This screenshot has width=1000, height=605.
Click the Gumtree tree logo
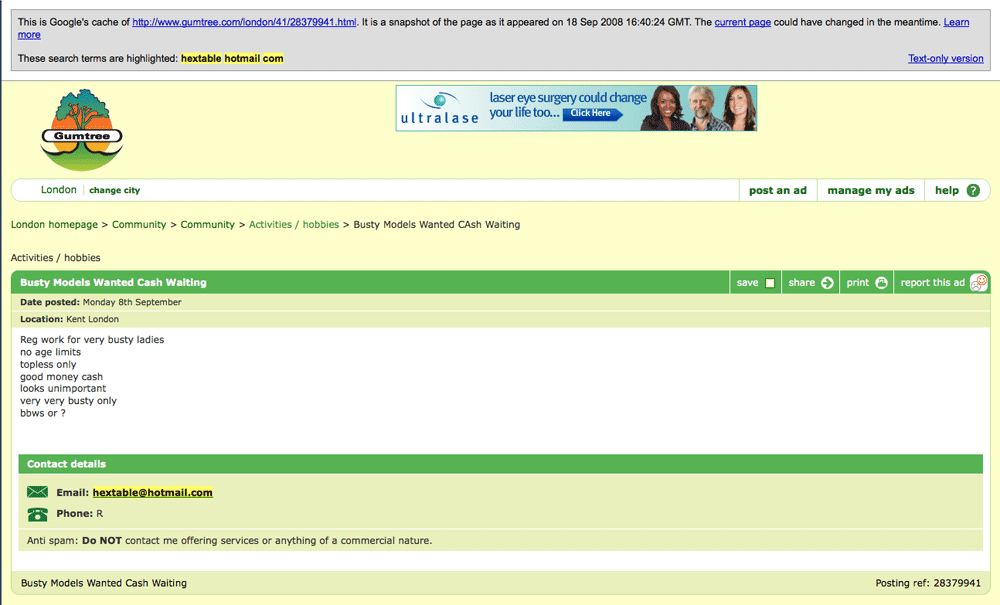[82, 129]
